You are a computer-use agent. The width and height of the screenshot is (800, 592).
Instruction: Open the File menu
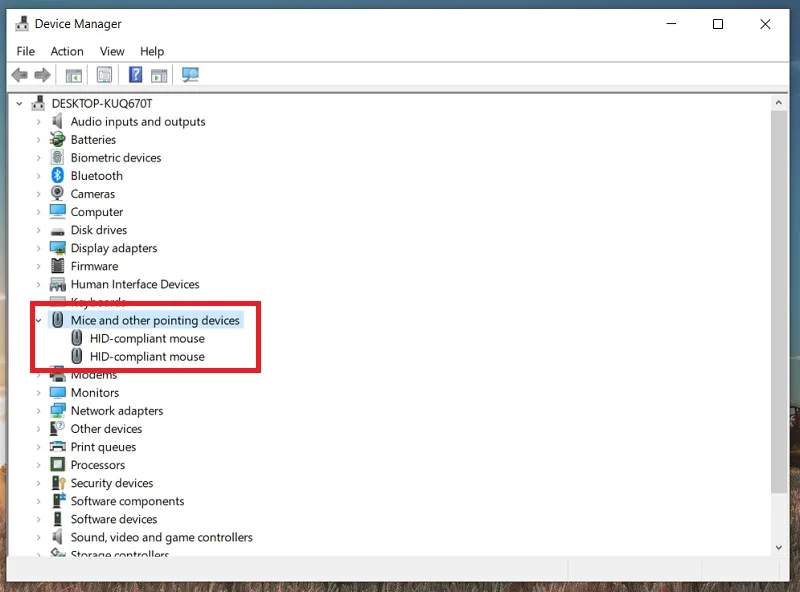[26, 52]
